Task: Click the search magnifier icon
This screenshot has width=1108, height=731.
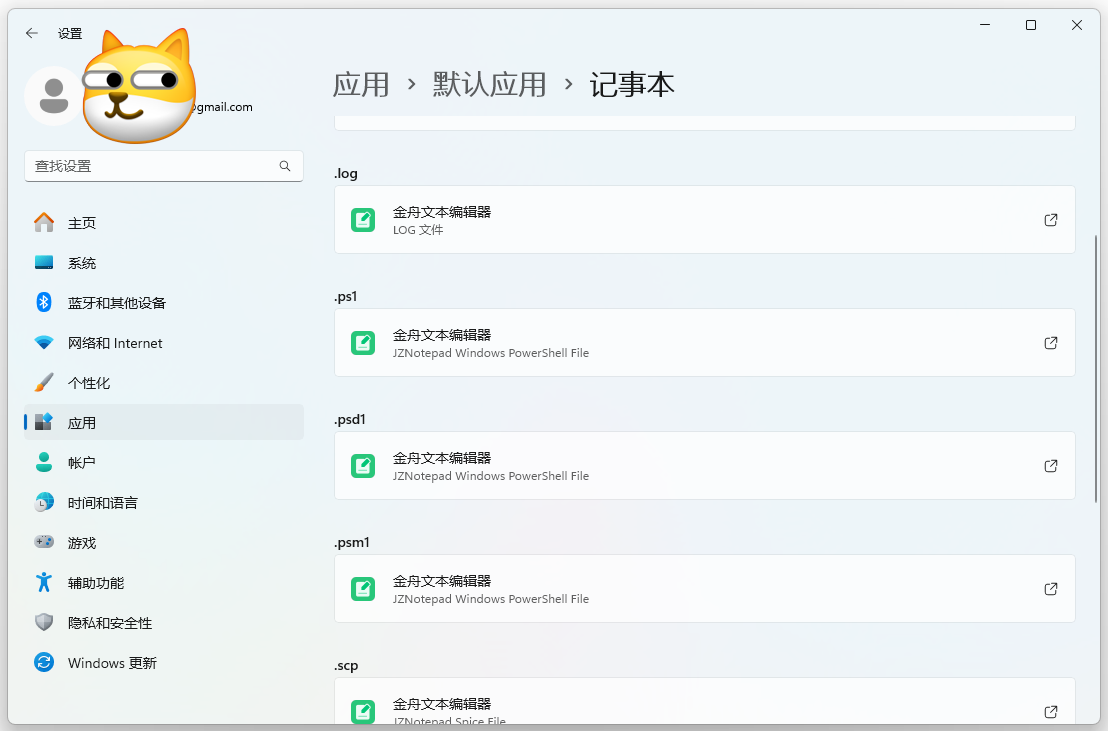Action: (285, 166)
